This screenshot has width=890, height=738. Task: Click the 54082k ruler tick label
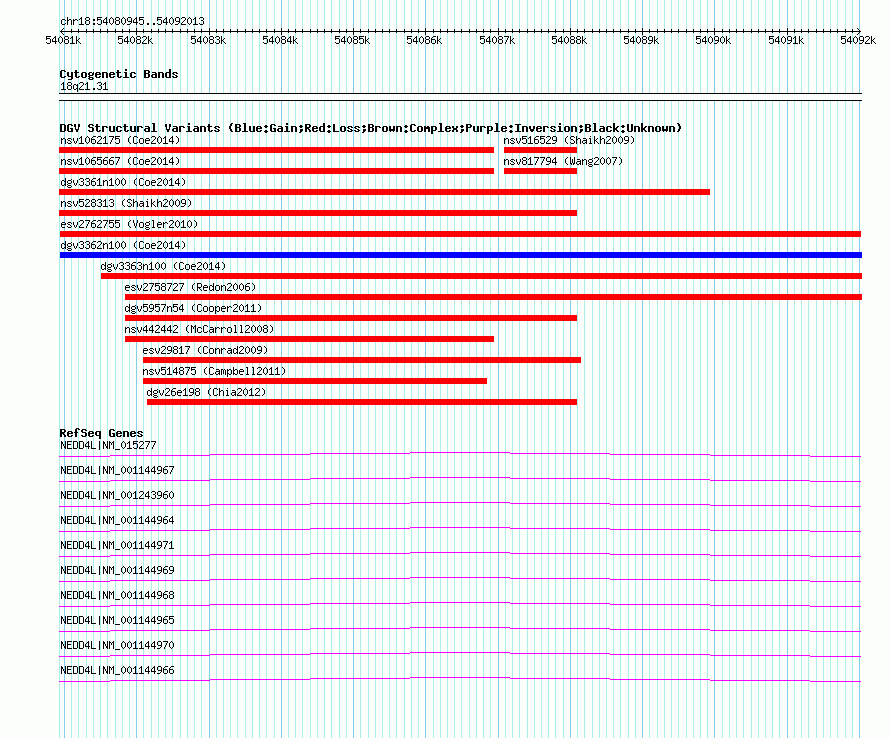coord(135,40)
